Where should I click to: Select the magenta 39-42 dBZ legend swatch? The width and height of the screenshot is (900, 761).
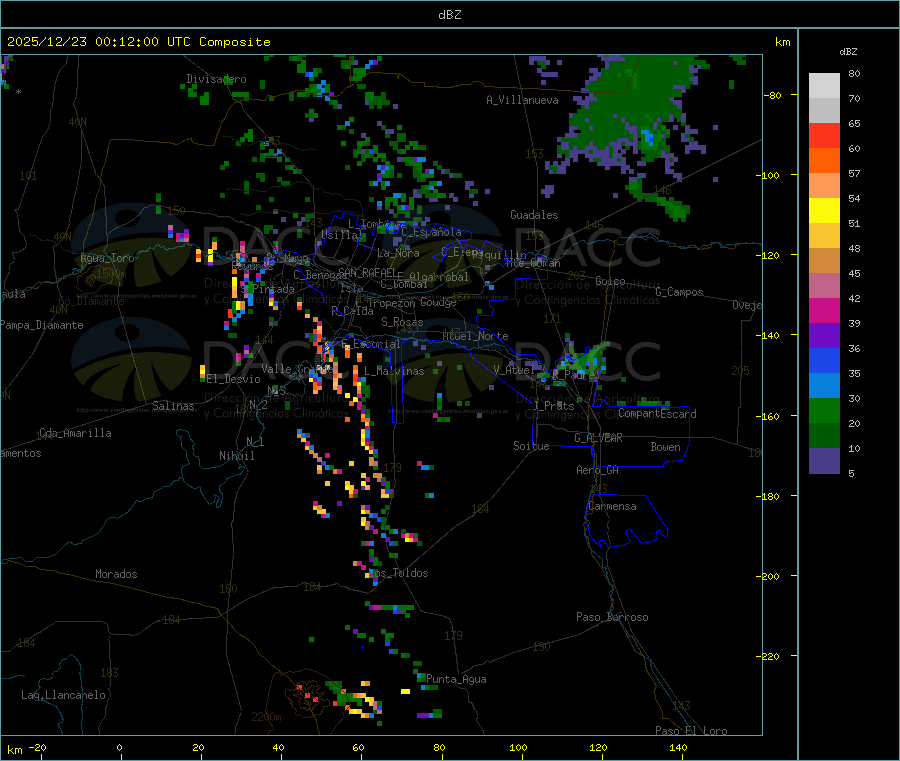[x=824, y=310]
